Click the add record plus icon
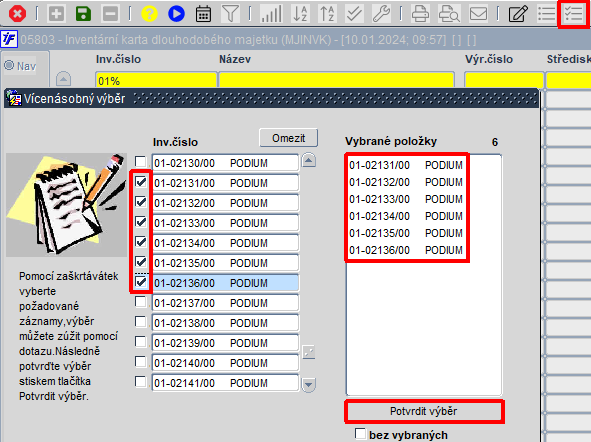The width and height of the screenshot is (591, 442). point(56,14)
